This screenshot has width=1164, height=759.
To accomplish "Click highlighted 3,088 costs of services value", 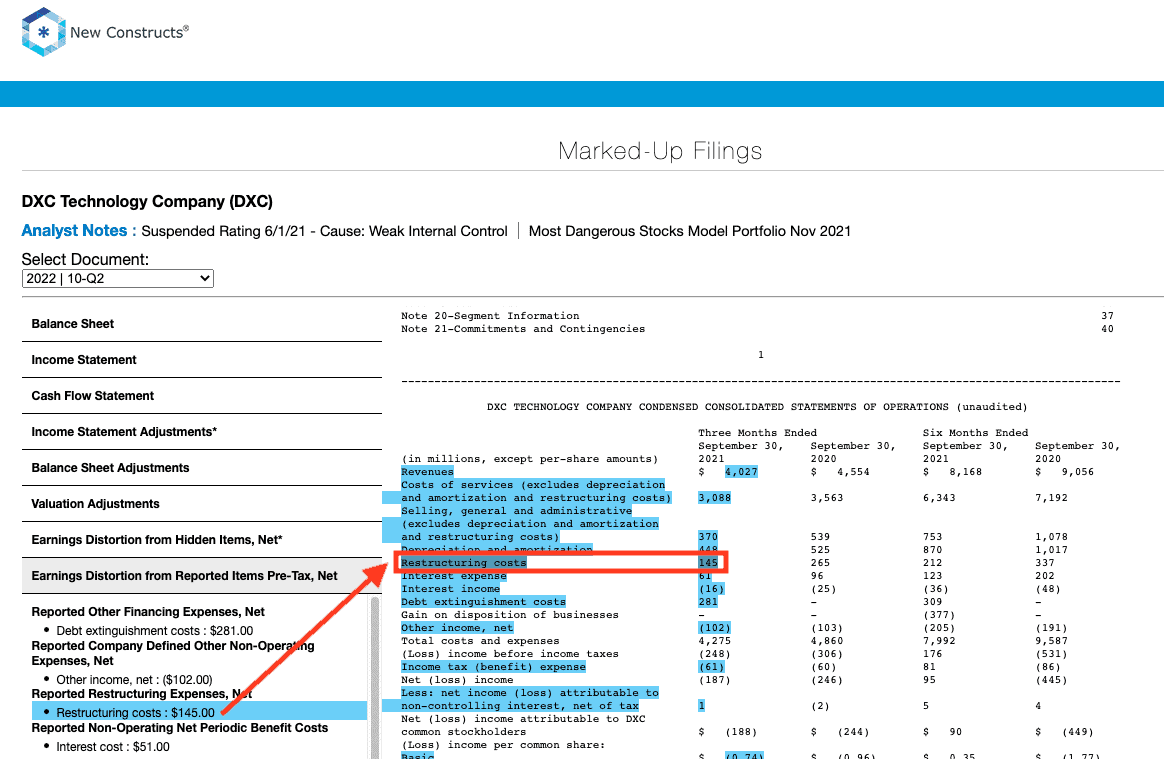I will [x=714, y=498].
